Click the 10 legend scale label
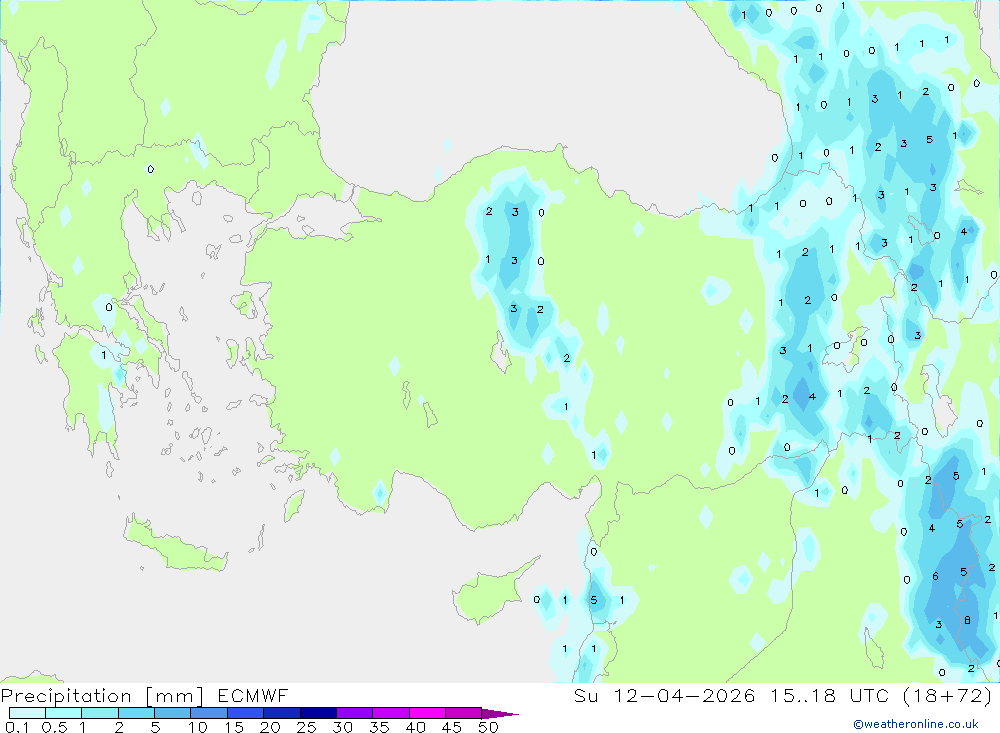 click(198, 727)
